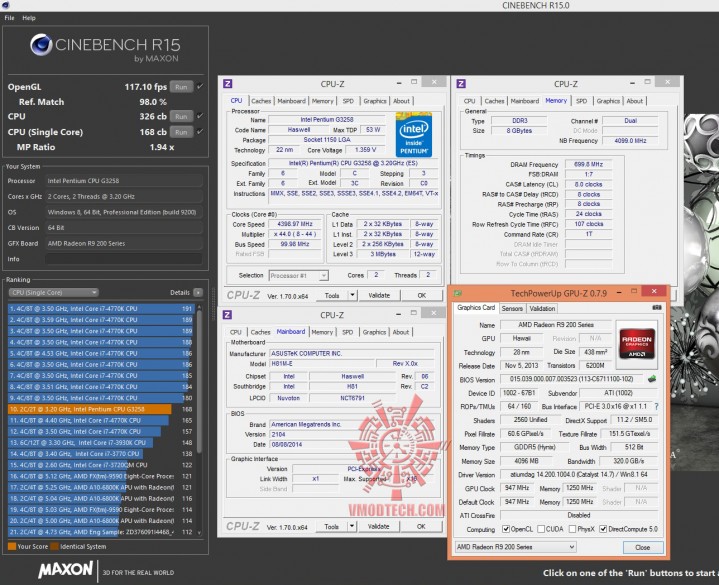Viewport: 719px width, 585px height.
Task: Click the GPU-Z screenshot camera icon
Action: coord(657,308)
